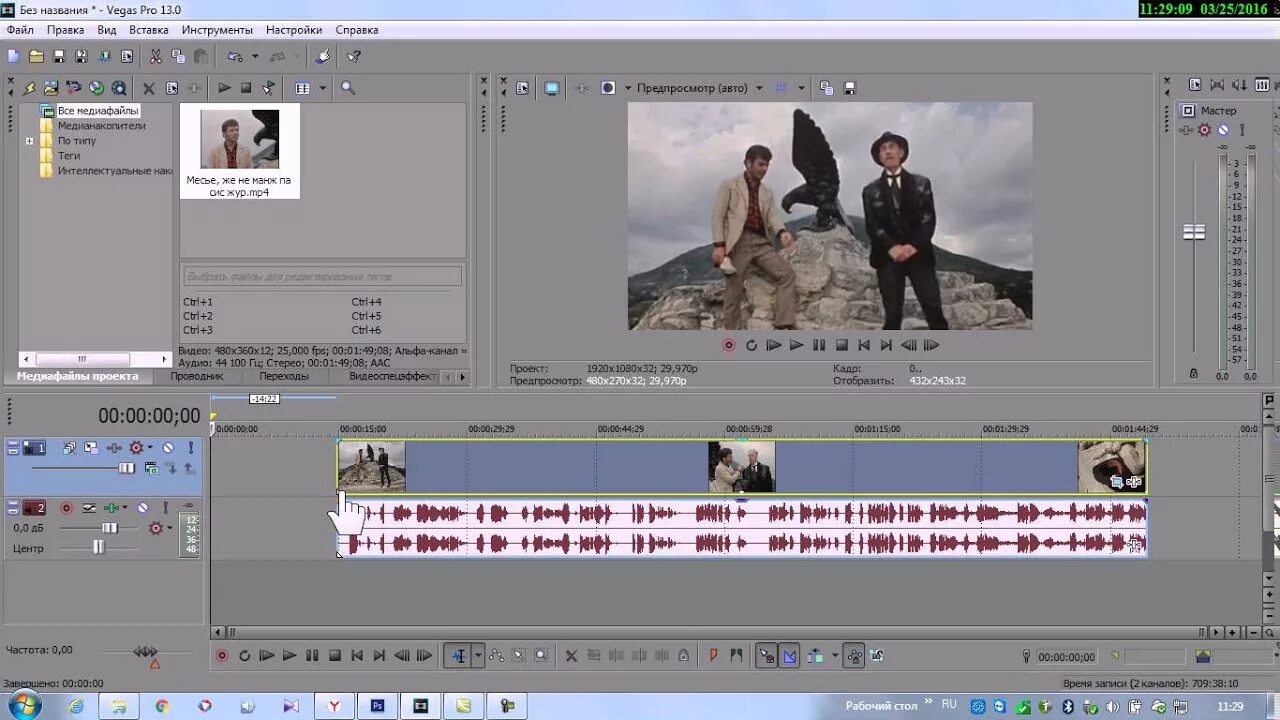This screenshot has height=720, width=1280.
Task: Toggle Solo on video track 1
Action: (x=190, y=448)
